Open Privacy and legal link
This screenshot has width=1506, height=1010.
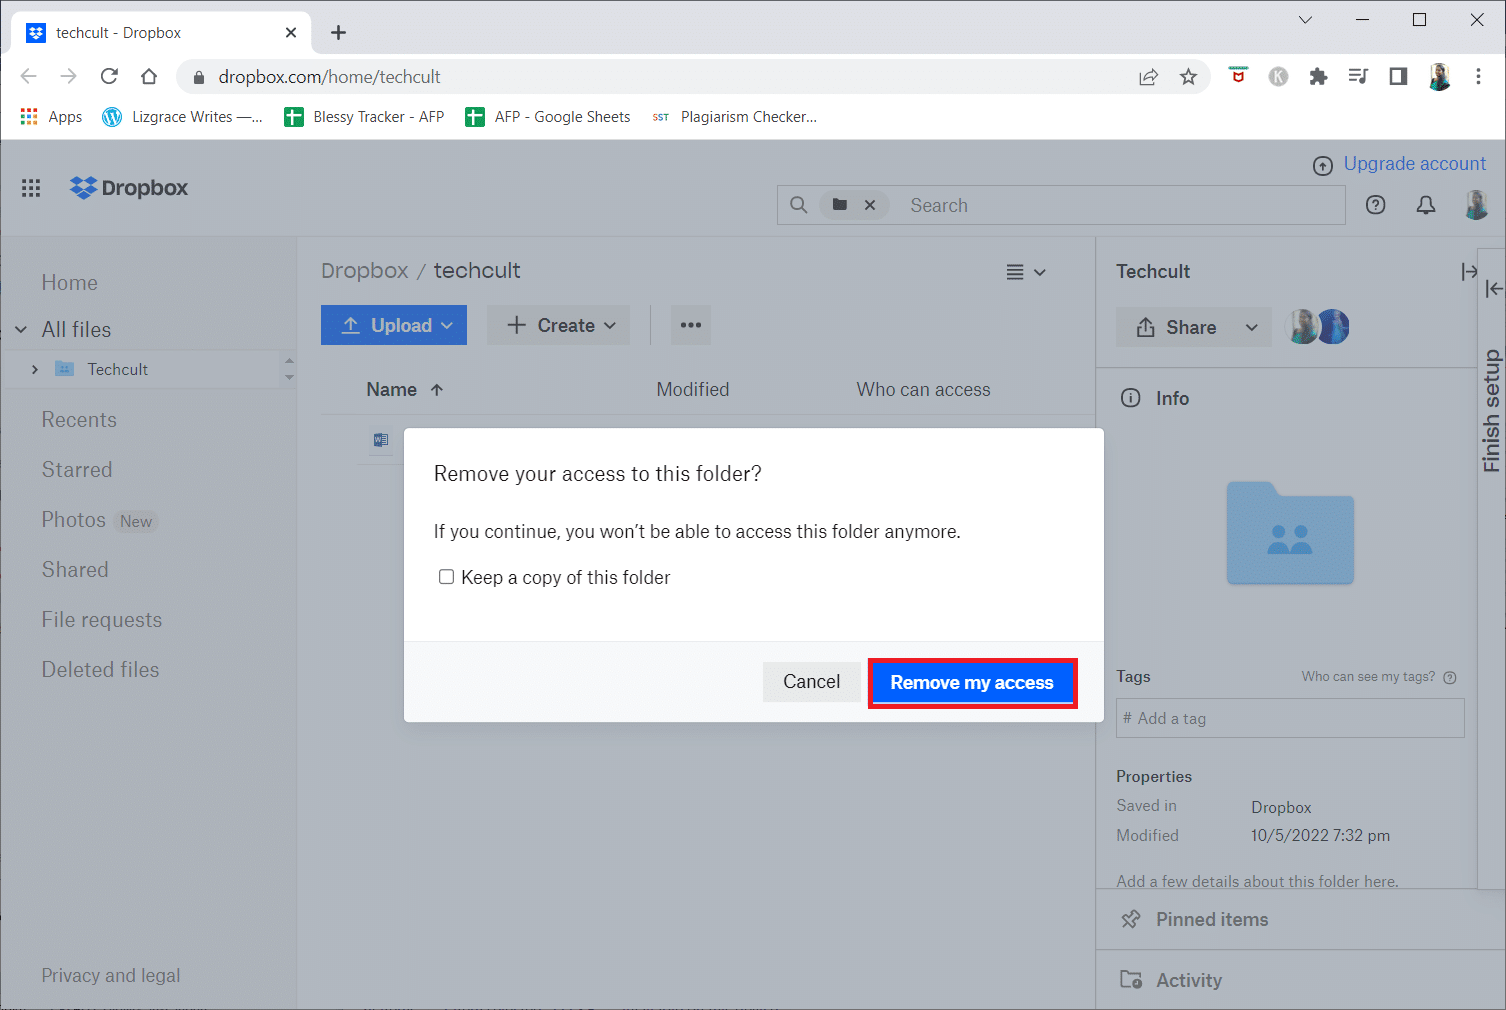point(111,976)
